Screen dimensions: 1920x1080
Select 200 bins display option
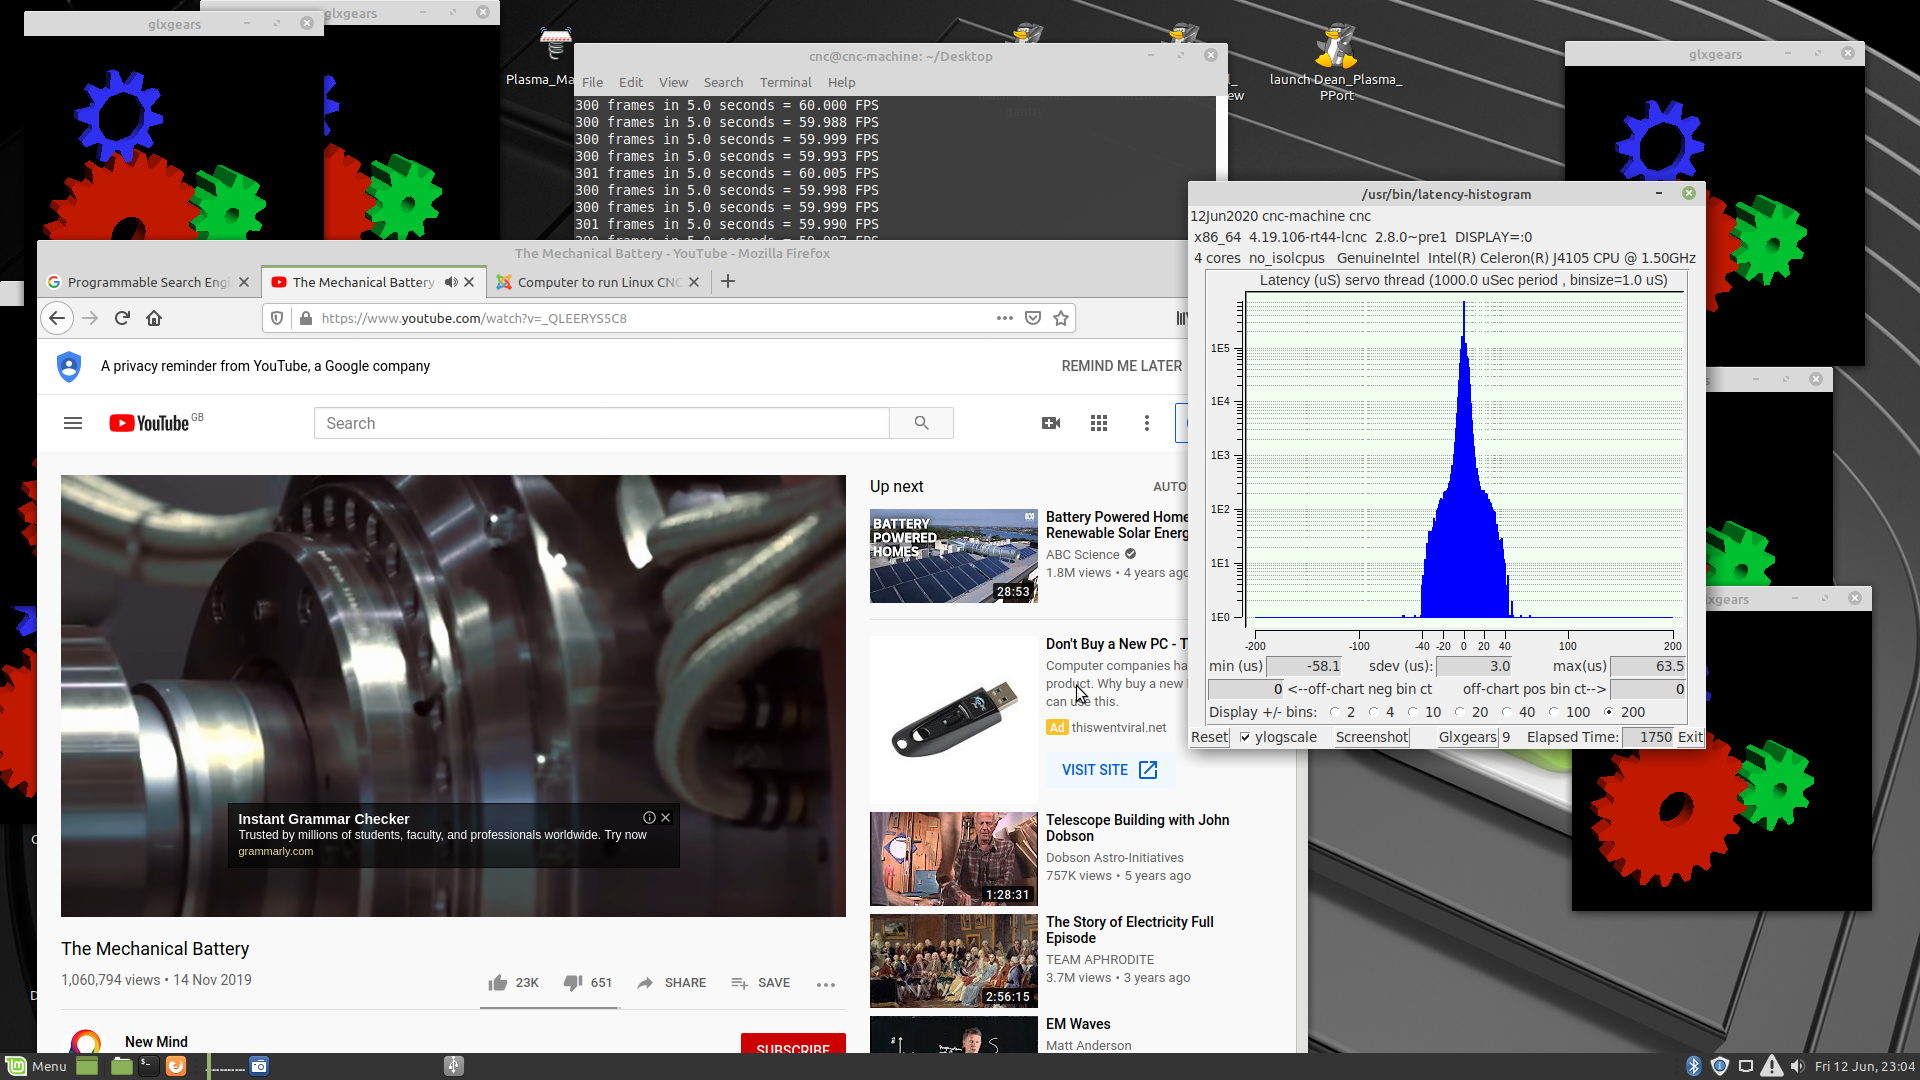pos(1609,712)
